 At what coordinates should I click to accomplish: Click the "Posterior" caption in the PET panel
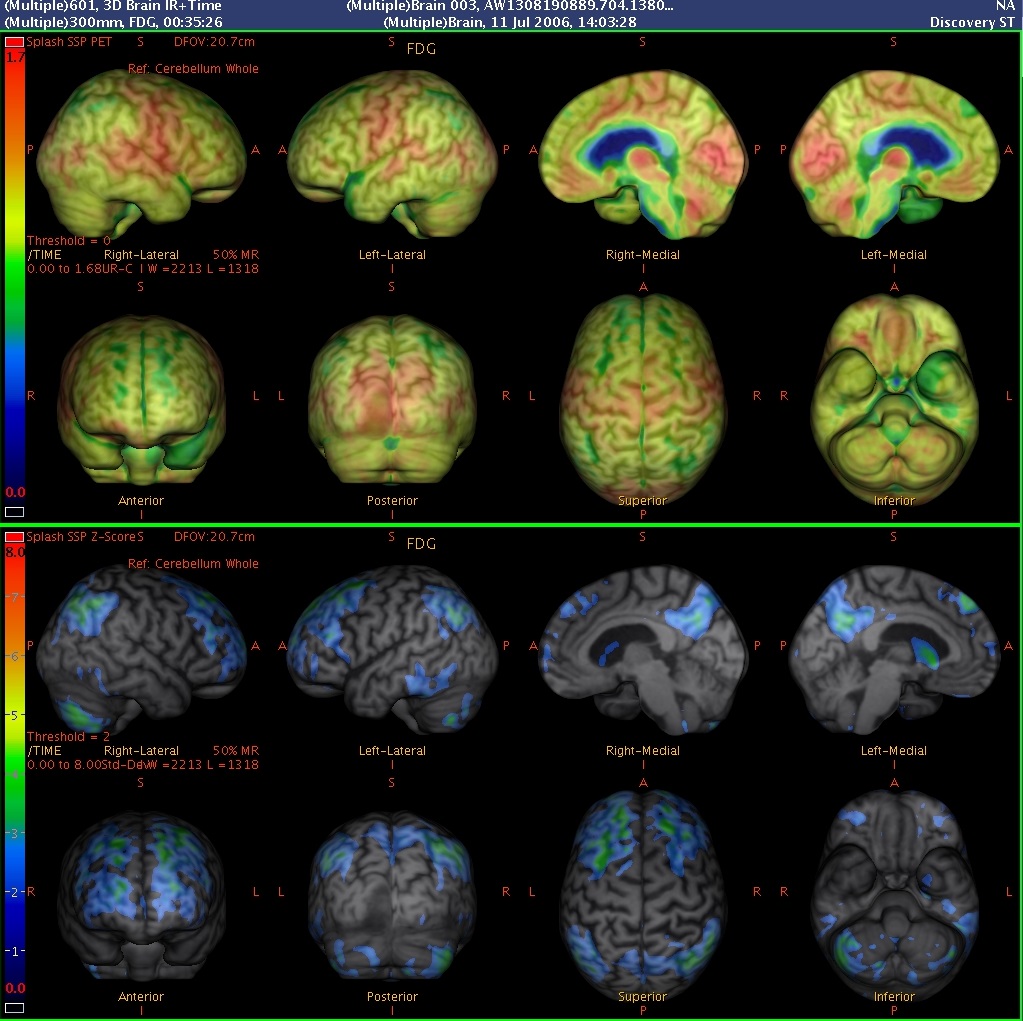coord(392,501)
